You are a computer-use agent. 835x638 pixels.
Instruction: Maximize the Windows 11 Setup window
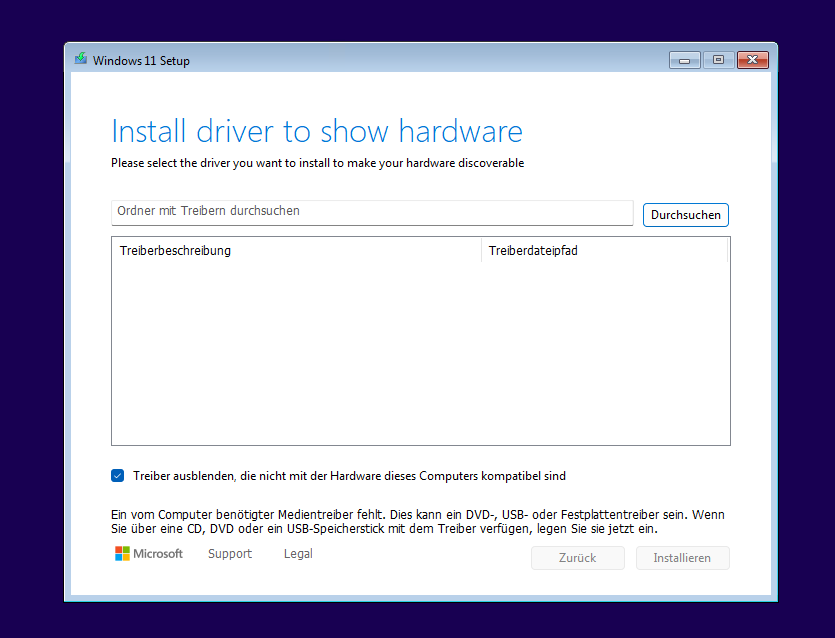718,60
